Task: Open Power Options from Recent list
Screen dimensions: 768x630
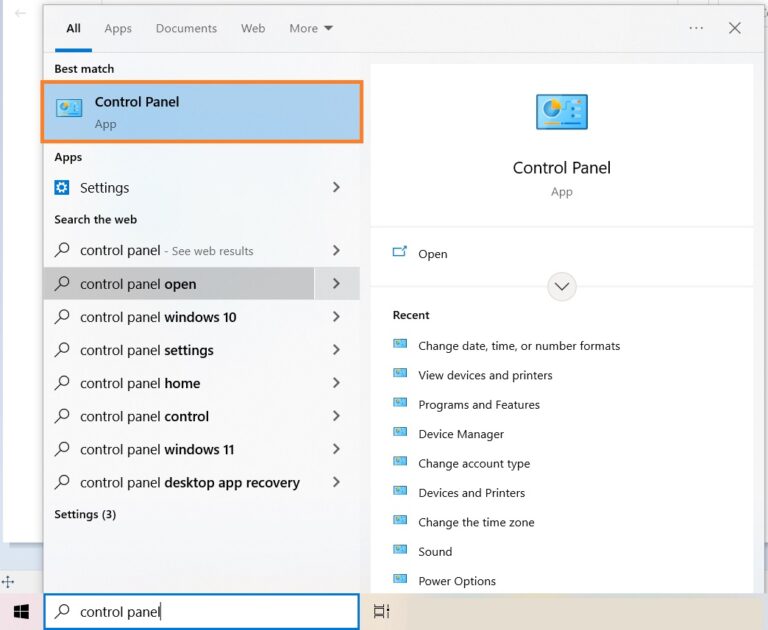Action: click(x=456, y=581)
